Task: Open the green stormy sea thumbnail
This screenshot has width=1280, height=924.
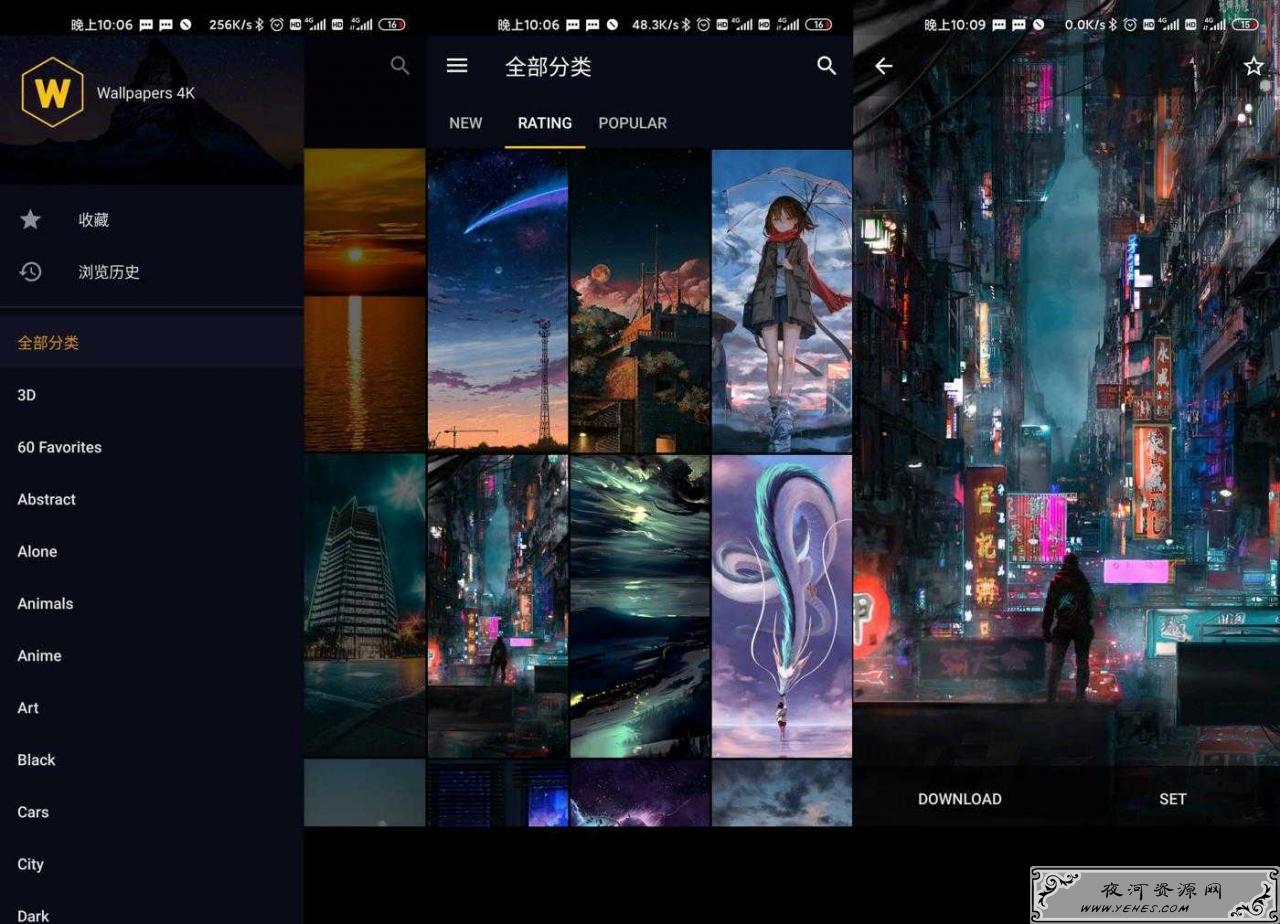Action: point(640,606)
